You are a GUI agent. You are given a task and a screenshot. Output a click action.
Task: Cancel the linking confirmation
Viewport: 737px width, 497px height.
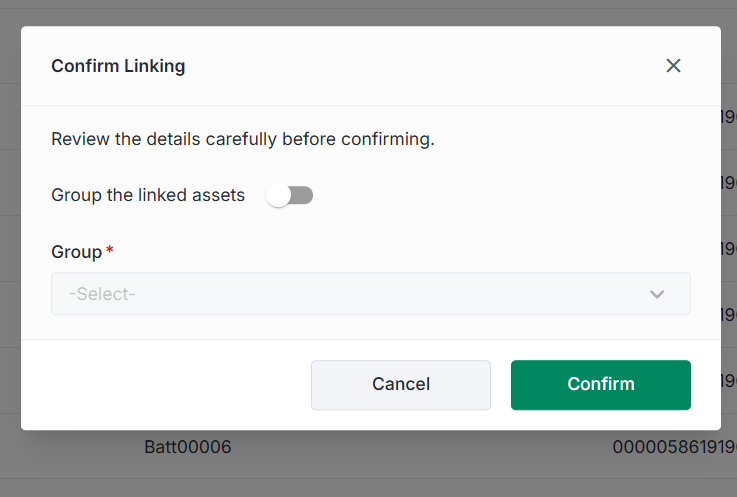[401, 385]
